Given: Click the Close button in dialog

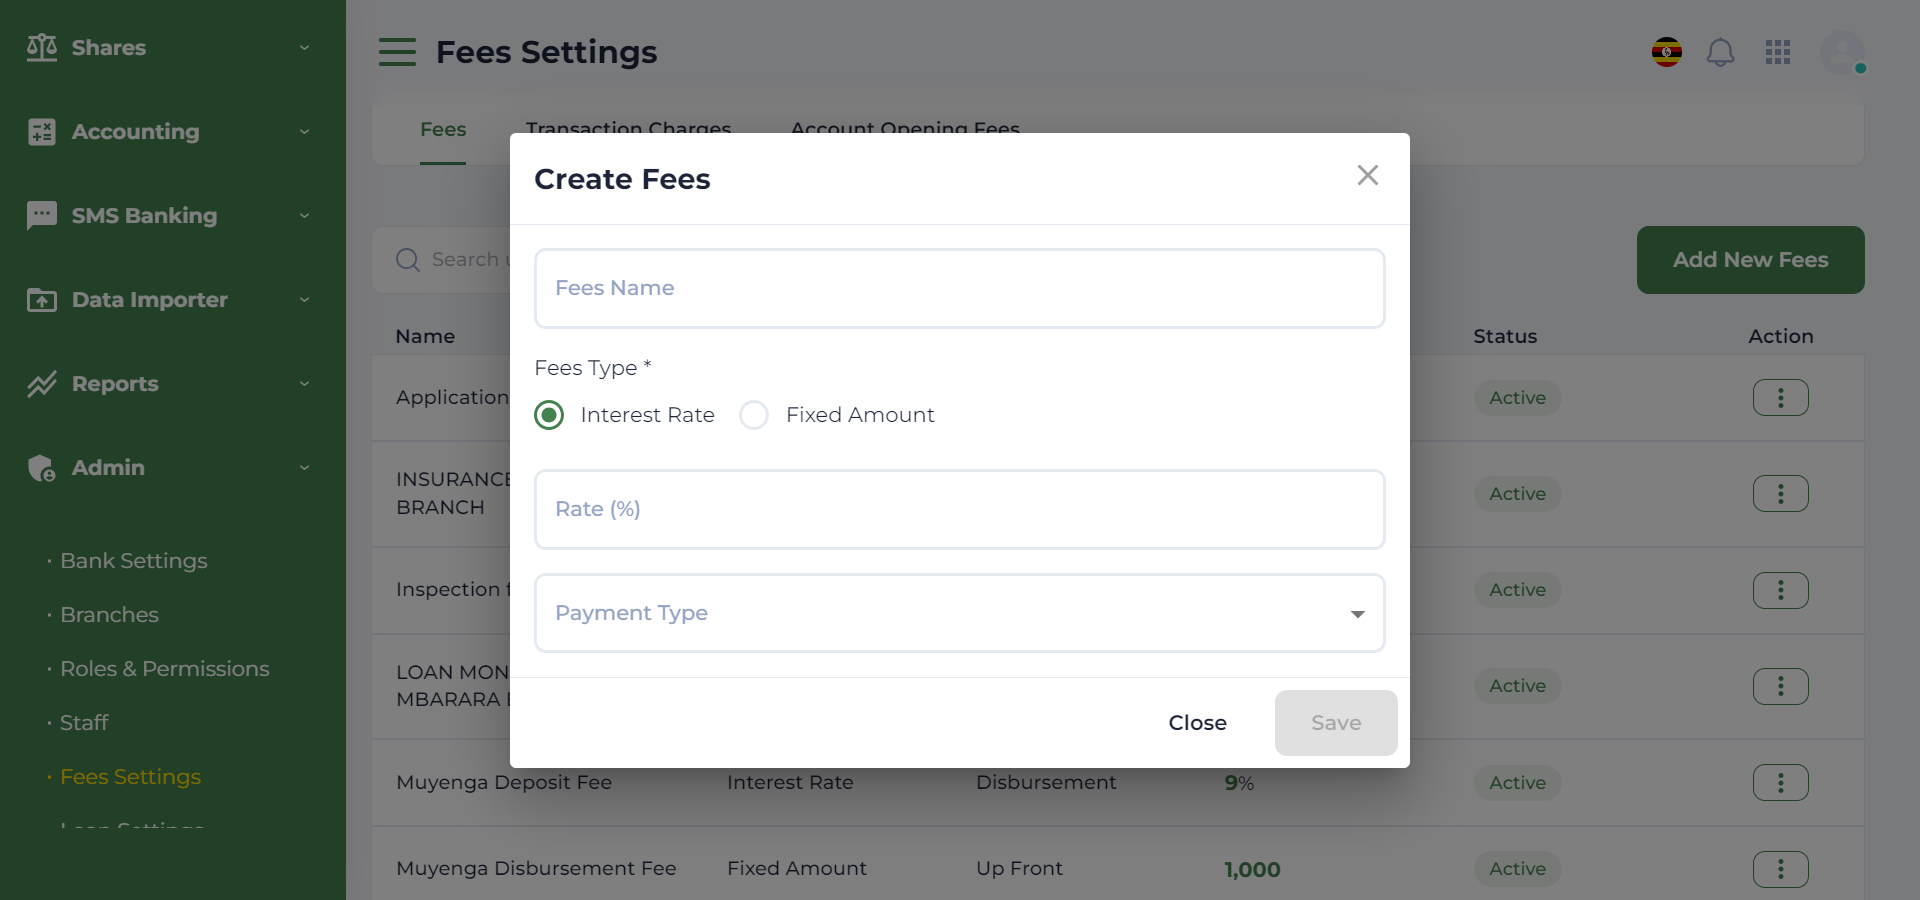Looking at the screenshot, I should (1197, 723).
